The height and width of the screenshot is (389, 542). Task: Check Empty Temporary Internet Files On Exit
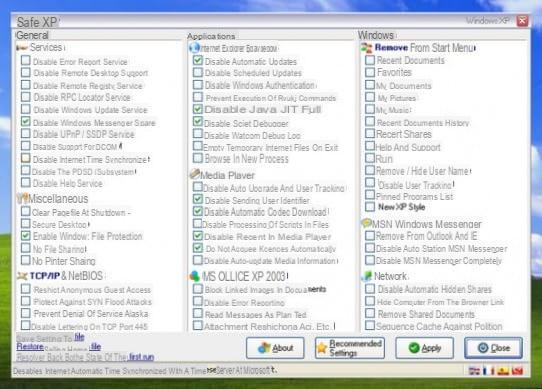coord(198,146)
